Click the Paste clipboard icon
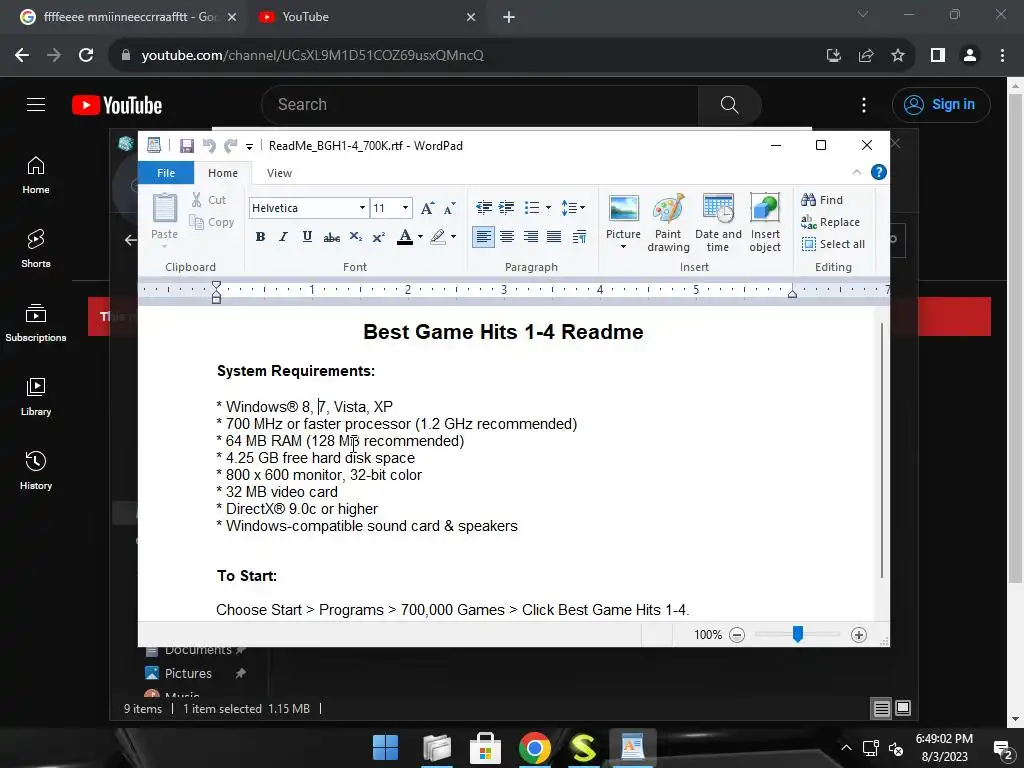1024x768 pixels. pos(165,209)
